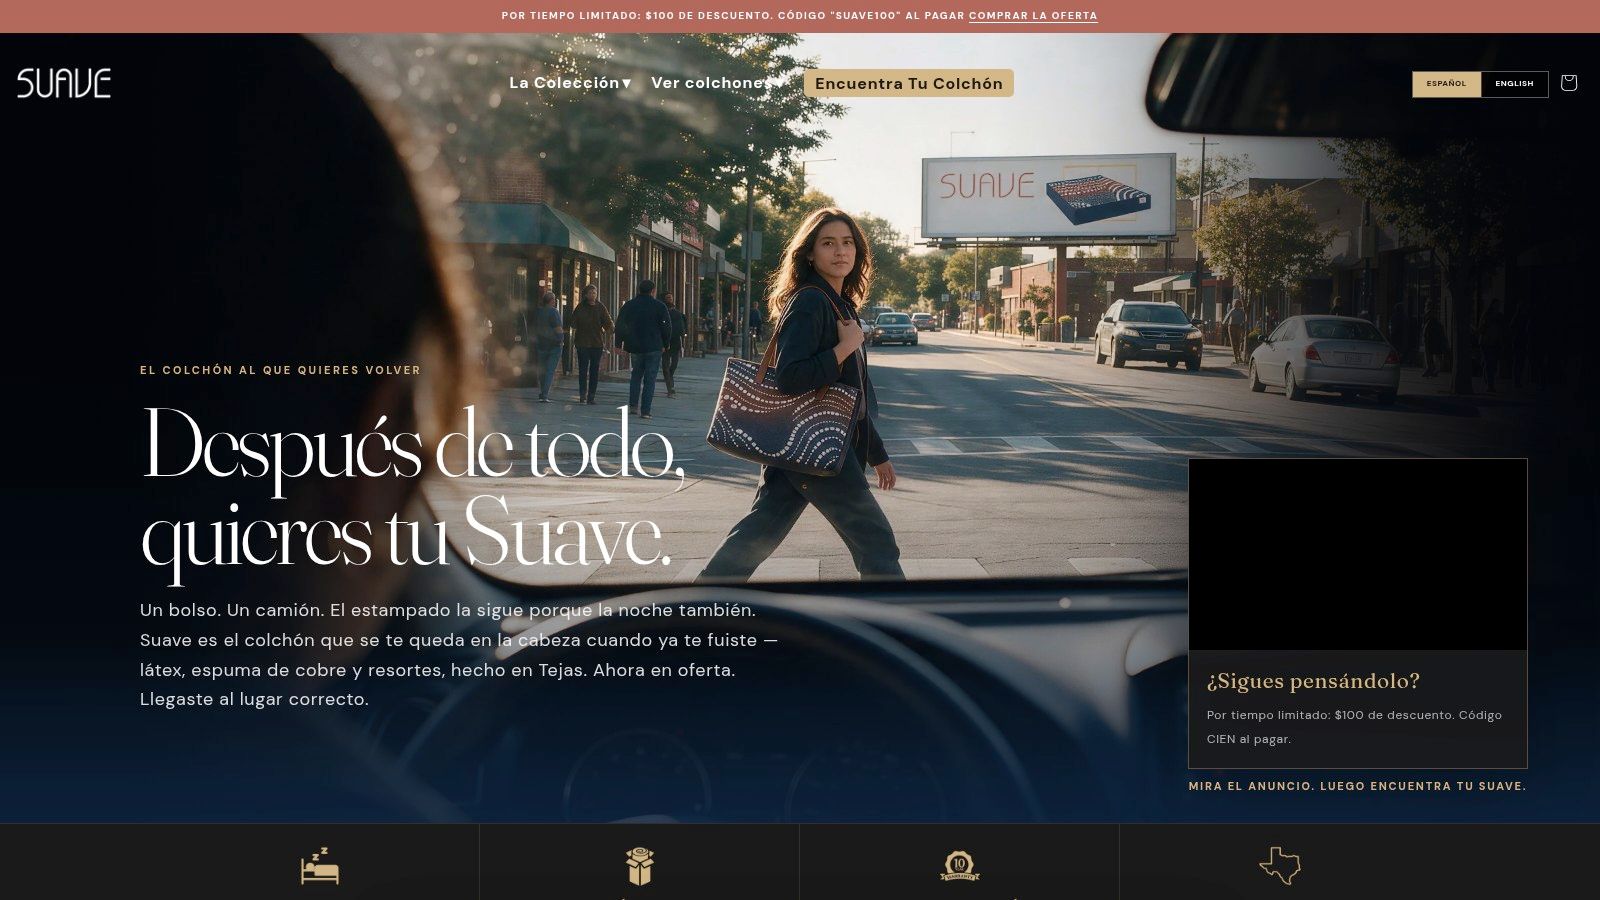
Task: Open the shopping cart icon
Action: [1568, 83]
